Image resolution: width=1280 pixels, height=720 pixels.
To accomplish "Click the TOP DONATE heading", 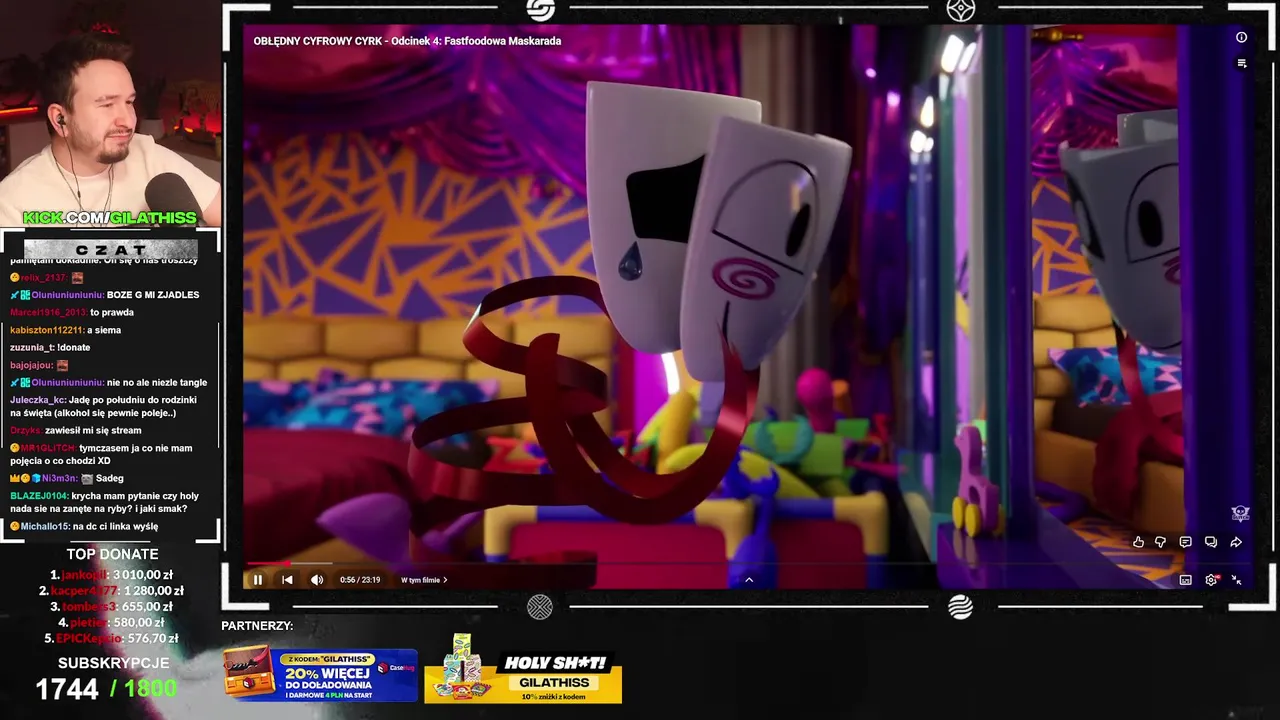I will tap(112, 554).
